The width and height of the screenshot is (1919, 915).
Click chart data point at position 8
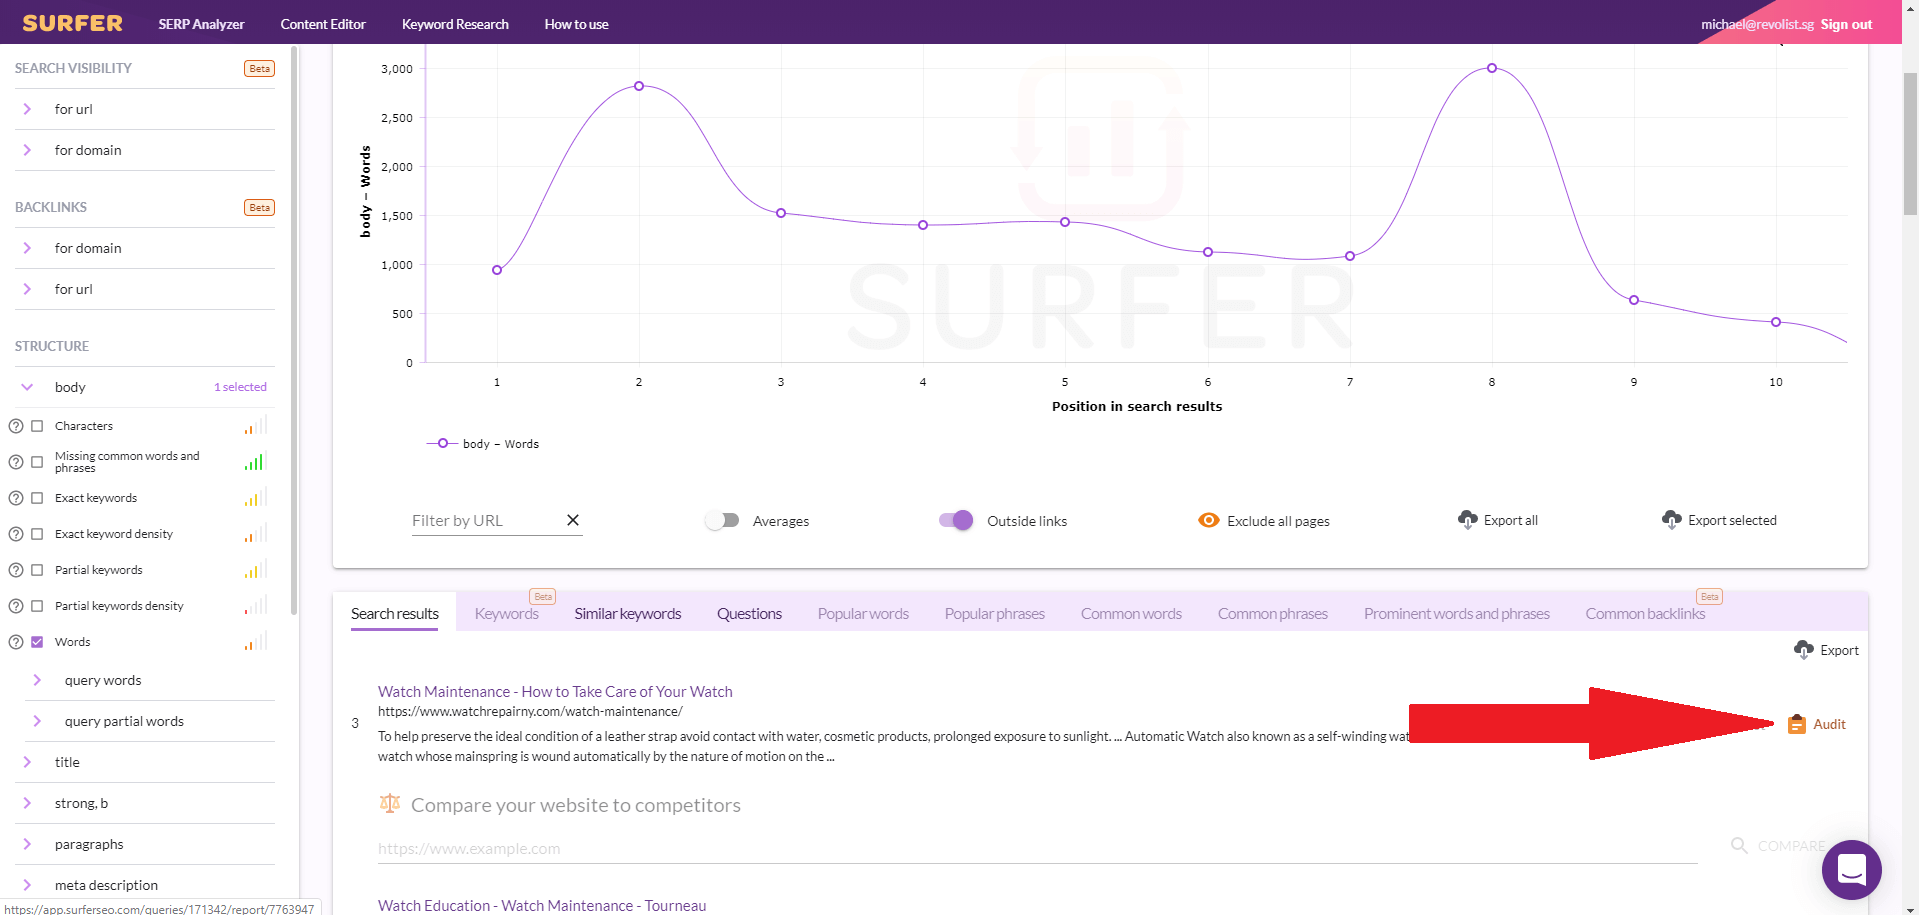pyautogui.click(x=1492, y=68)
